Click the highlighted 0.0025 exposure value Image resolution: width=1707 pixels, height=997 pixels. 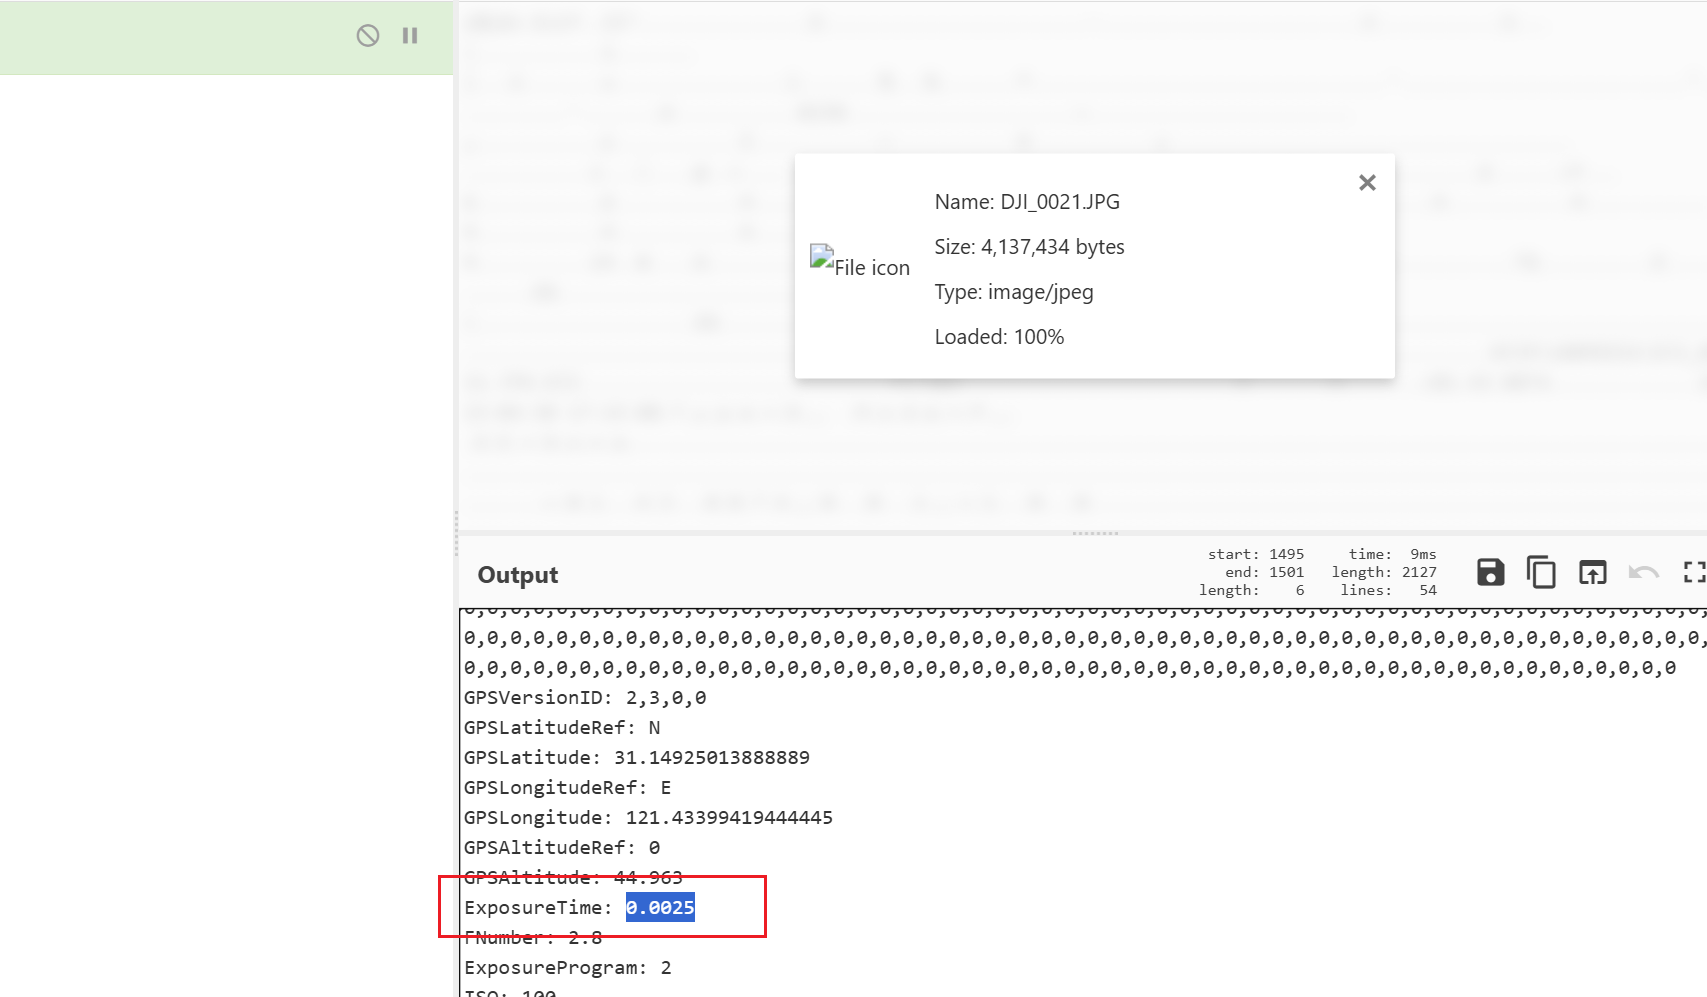coord(660,908)
